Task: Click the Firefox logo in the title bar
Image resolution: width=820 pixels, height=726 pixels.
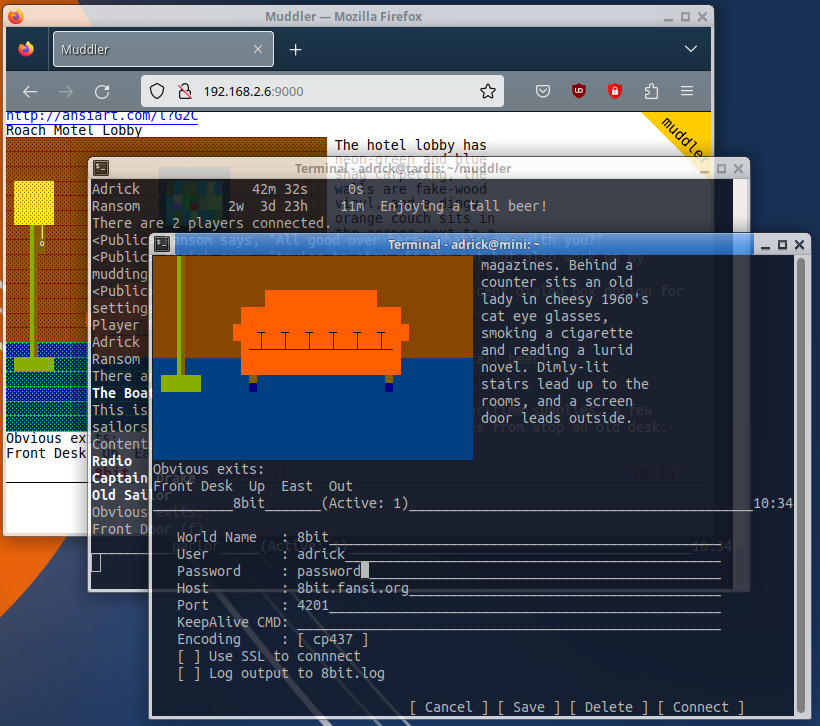Action: [x=16, y=16]
